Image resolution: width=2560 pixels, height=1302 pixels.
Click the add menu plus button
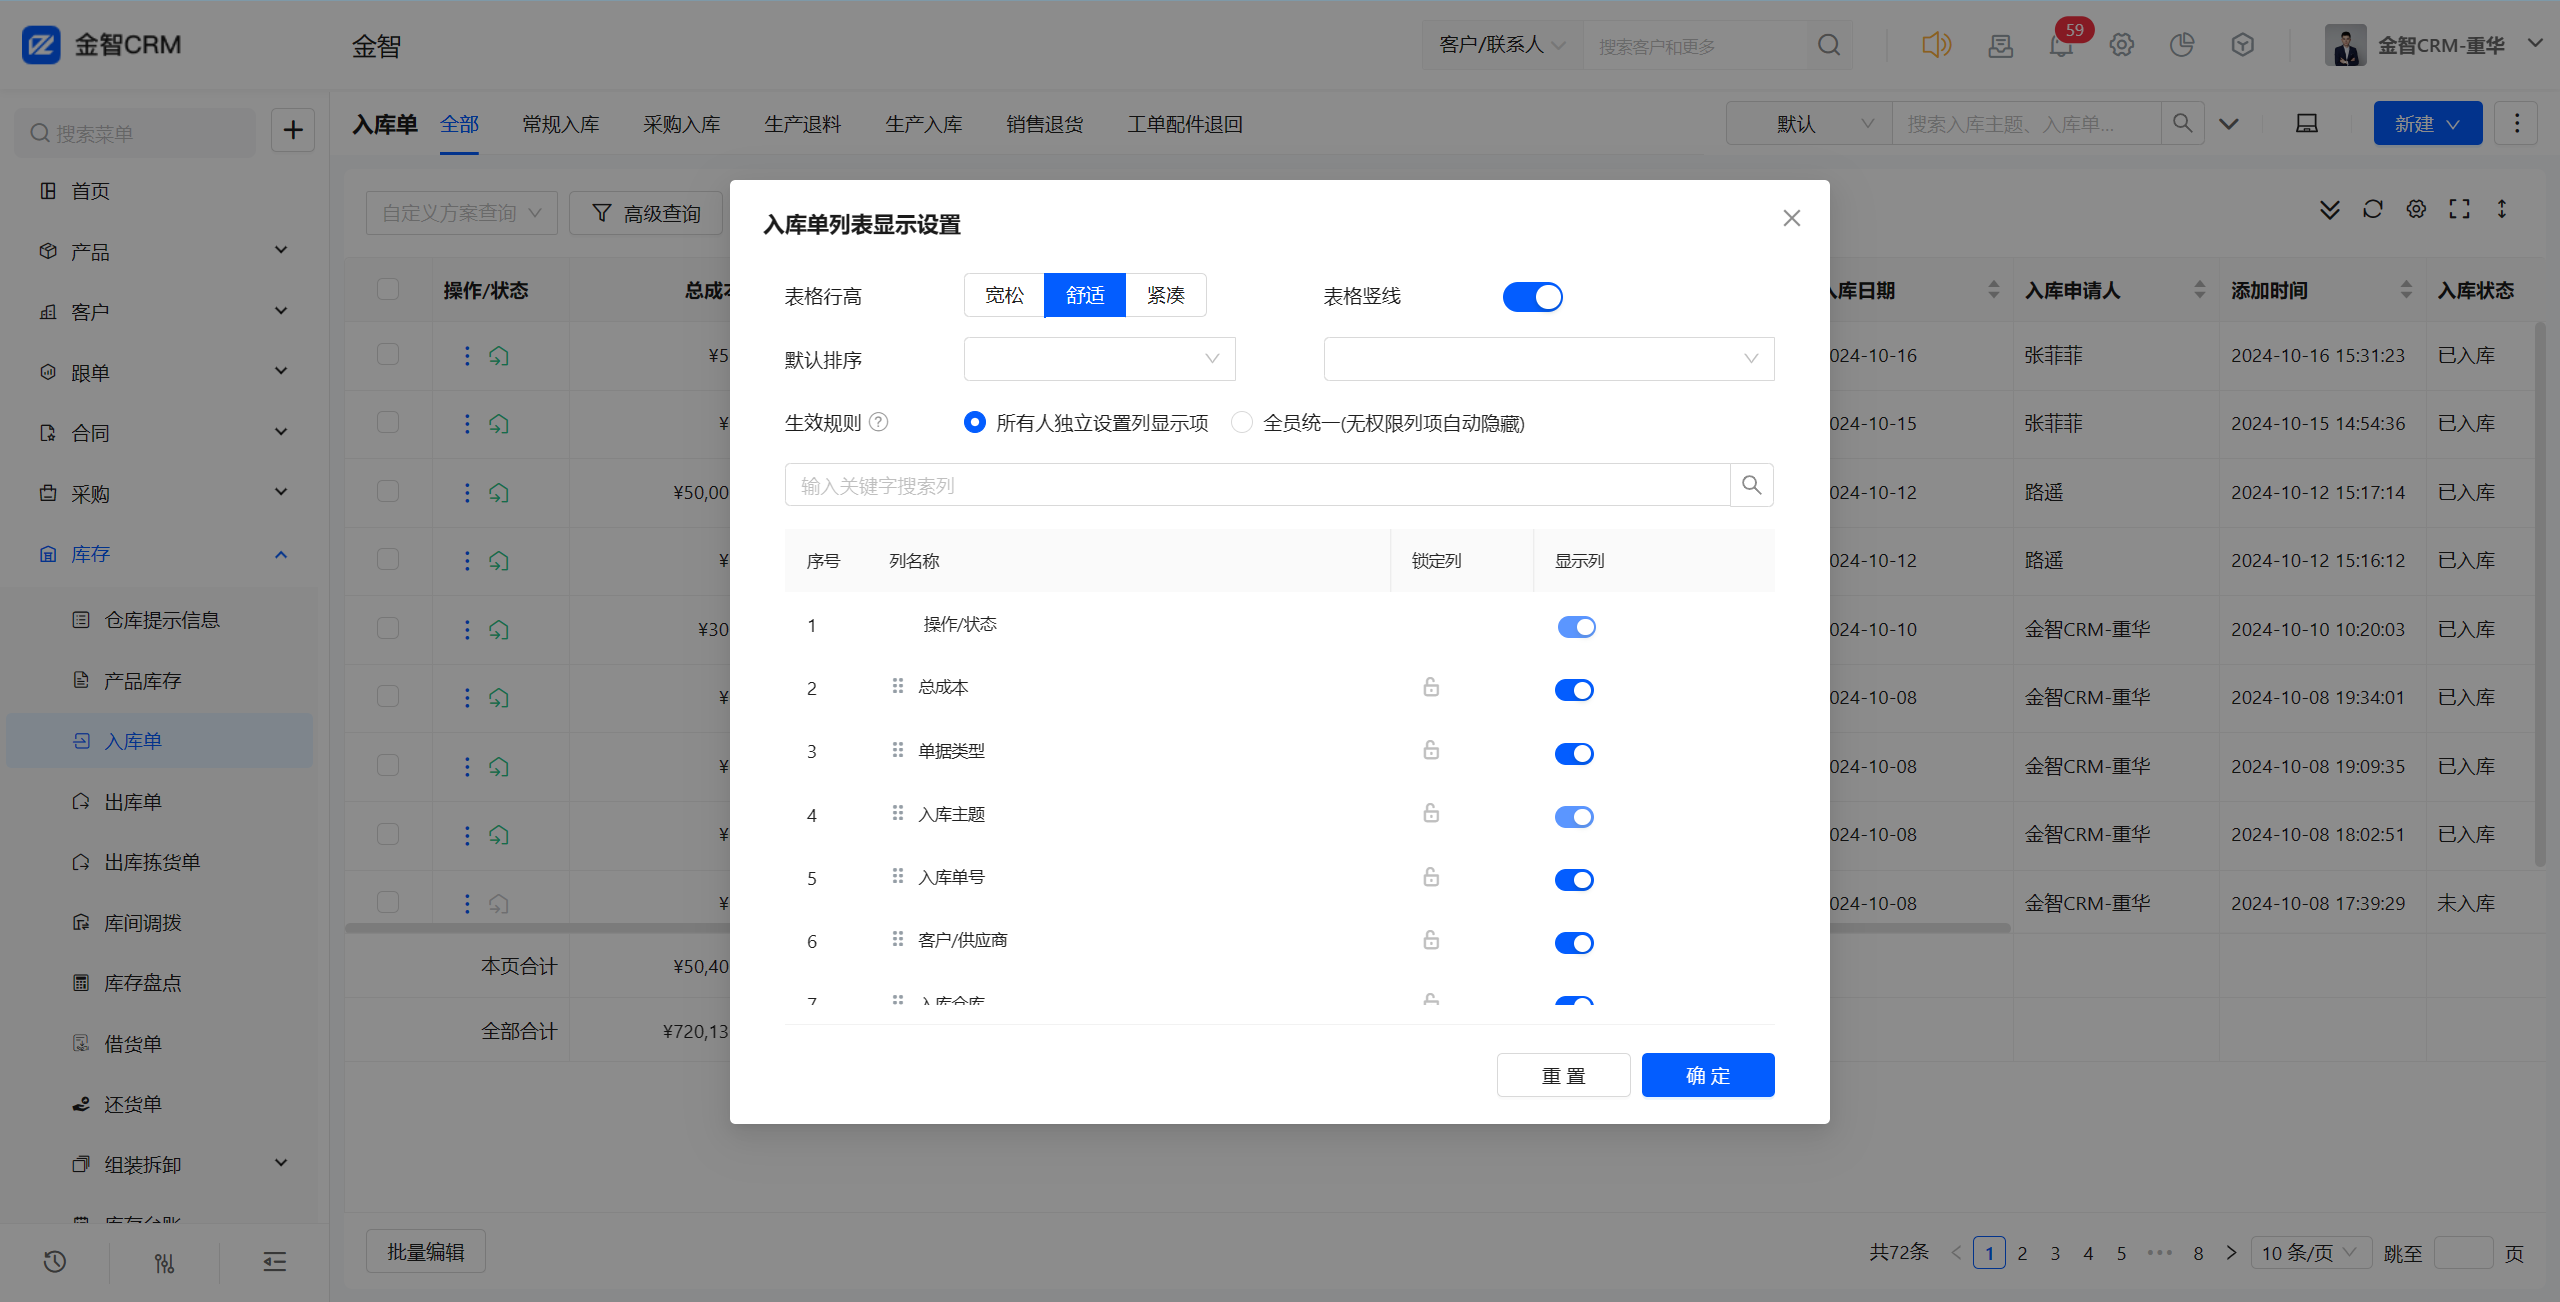[x=293, y=130]
